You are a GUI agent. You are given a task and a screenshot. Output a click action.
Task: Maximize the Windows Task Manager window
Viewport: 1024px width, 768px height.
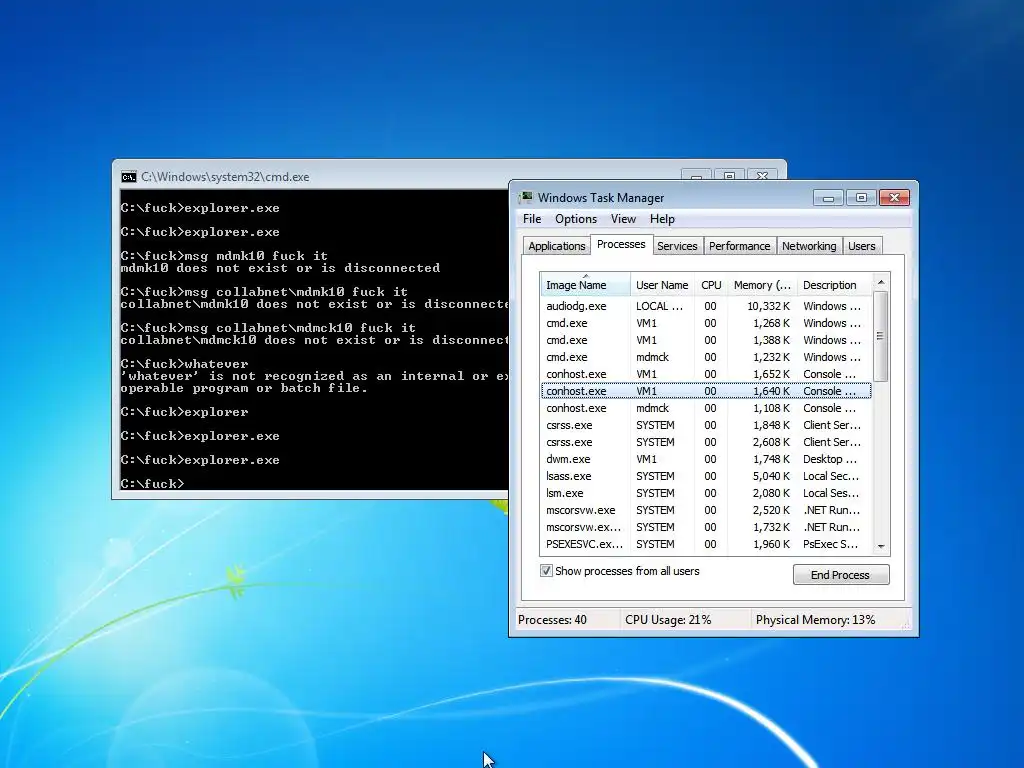pos(861,197)
